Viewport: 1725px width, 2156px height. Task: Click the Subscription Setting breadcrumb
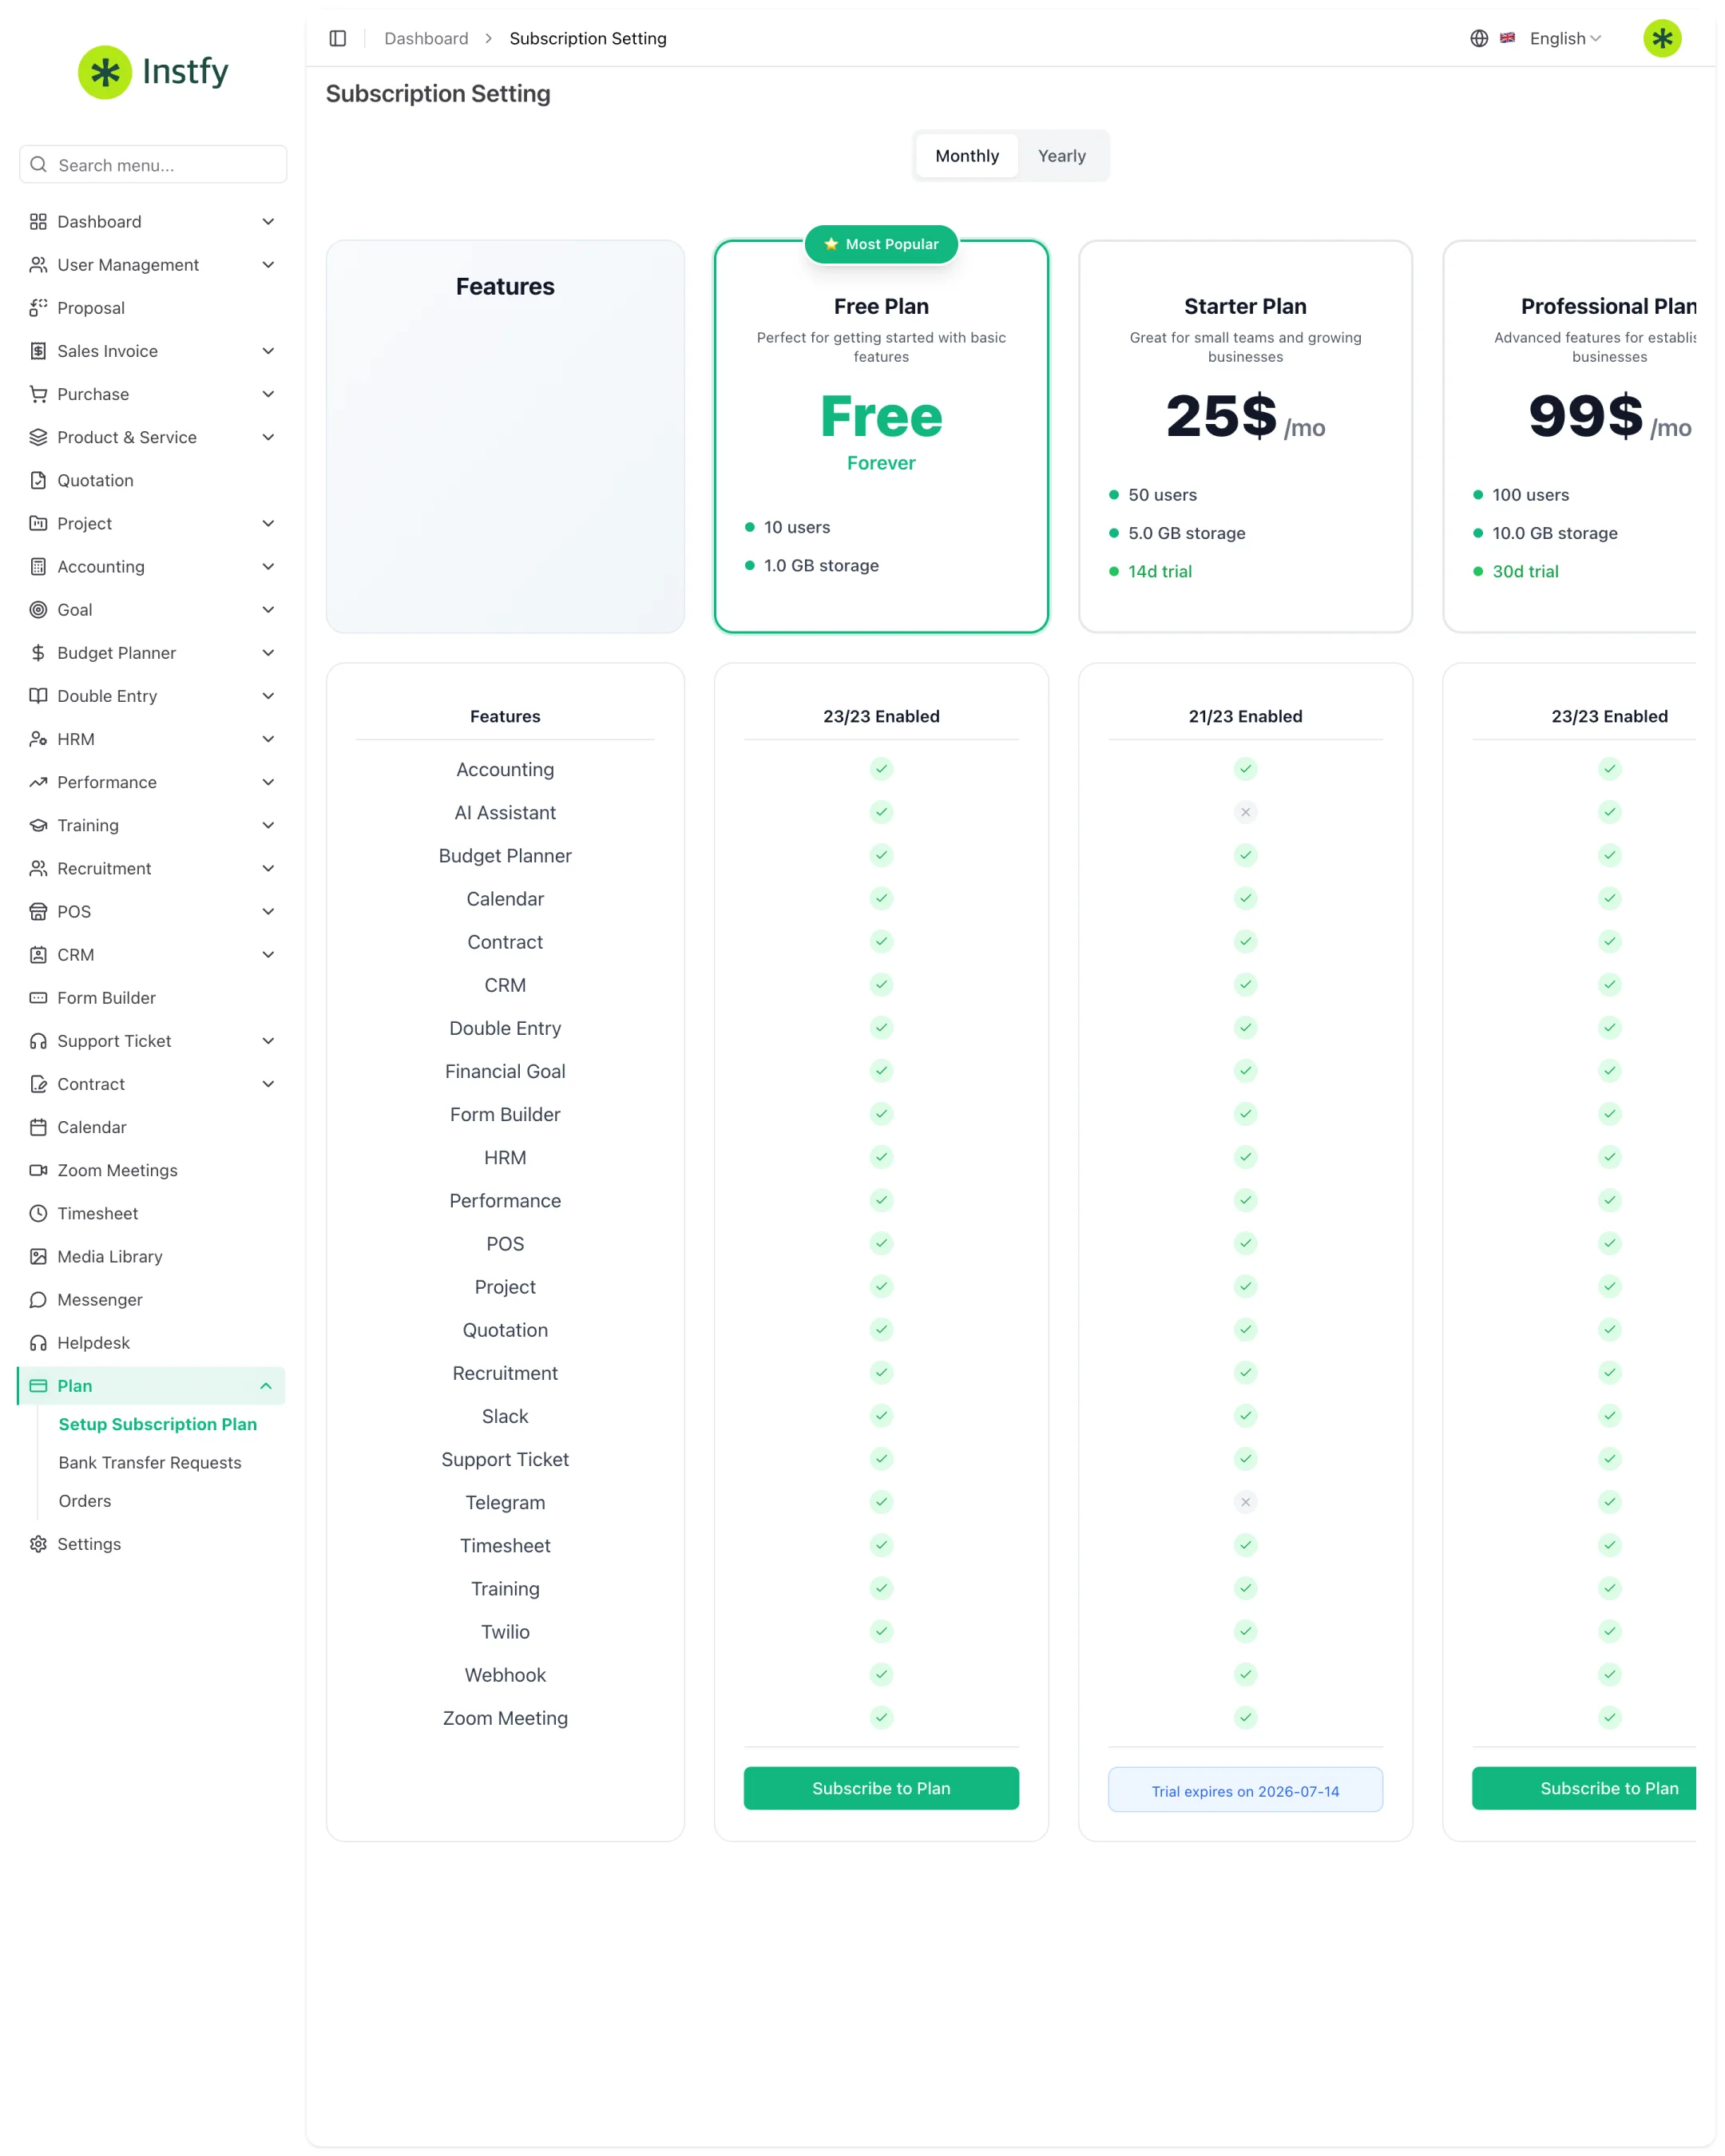tap(588, 38)
